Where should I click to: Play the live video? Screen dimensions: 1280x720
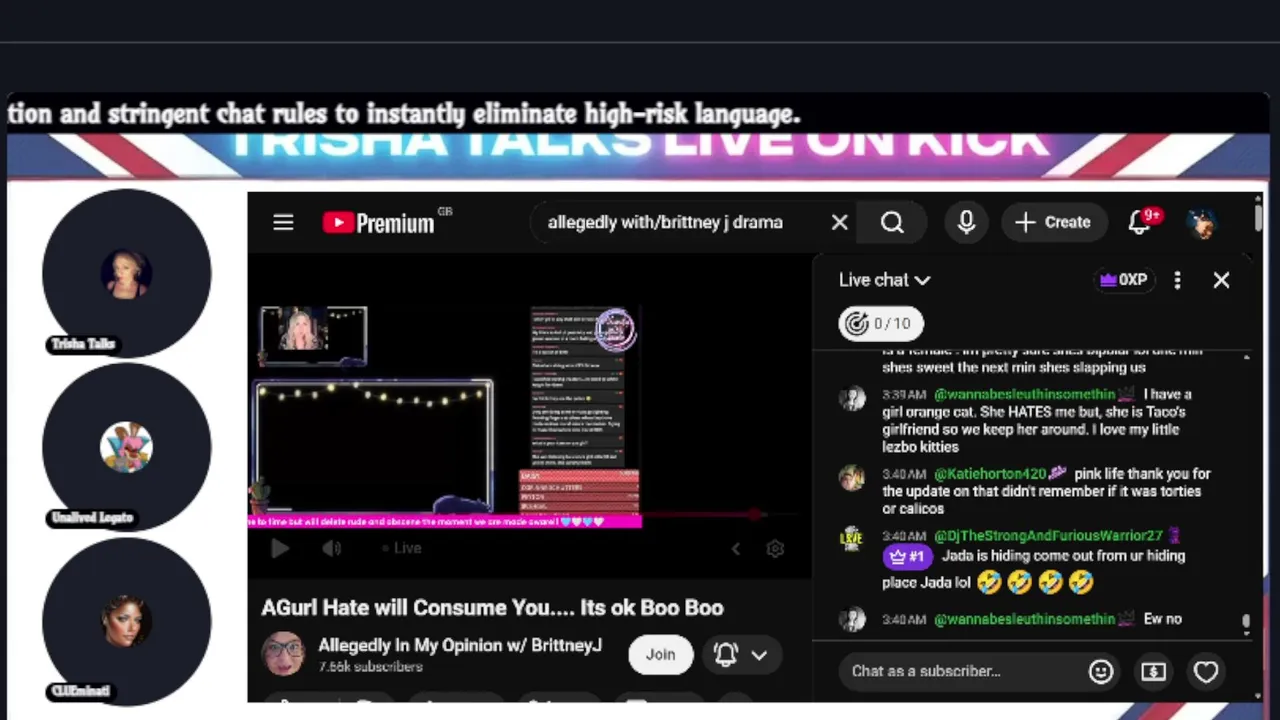pyautogui.click(x=279, y=548)
